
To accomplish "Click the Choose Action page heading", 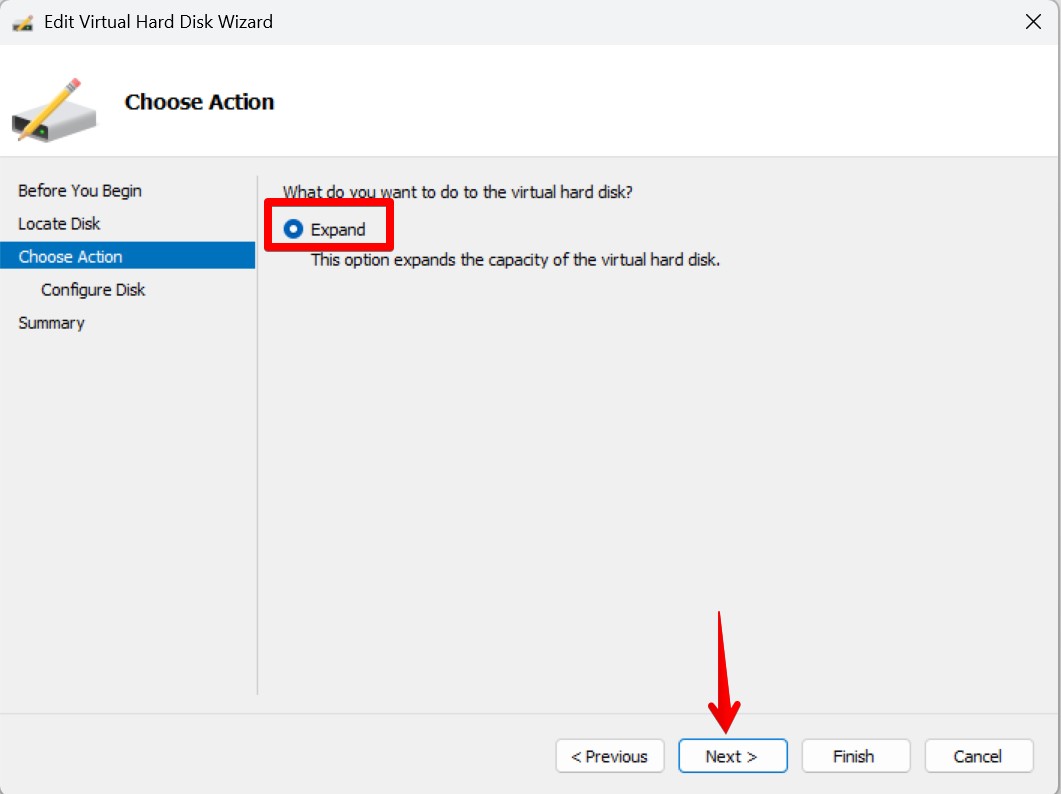I will pos(199,102).
